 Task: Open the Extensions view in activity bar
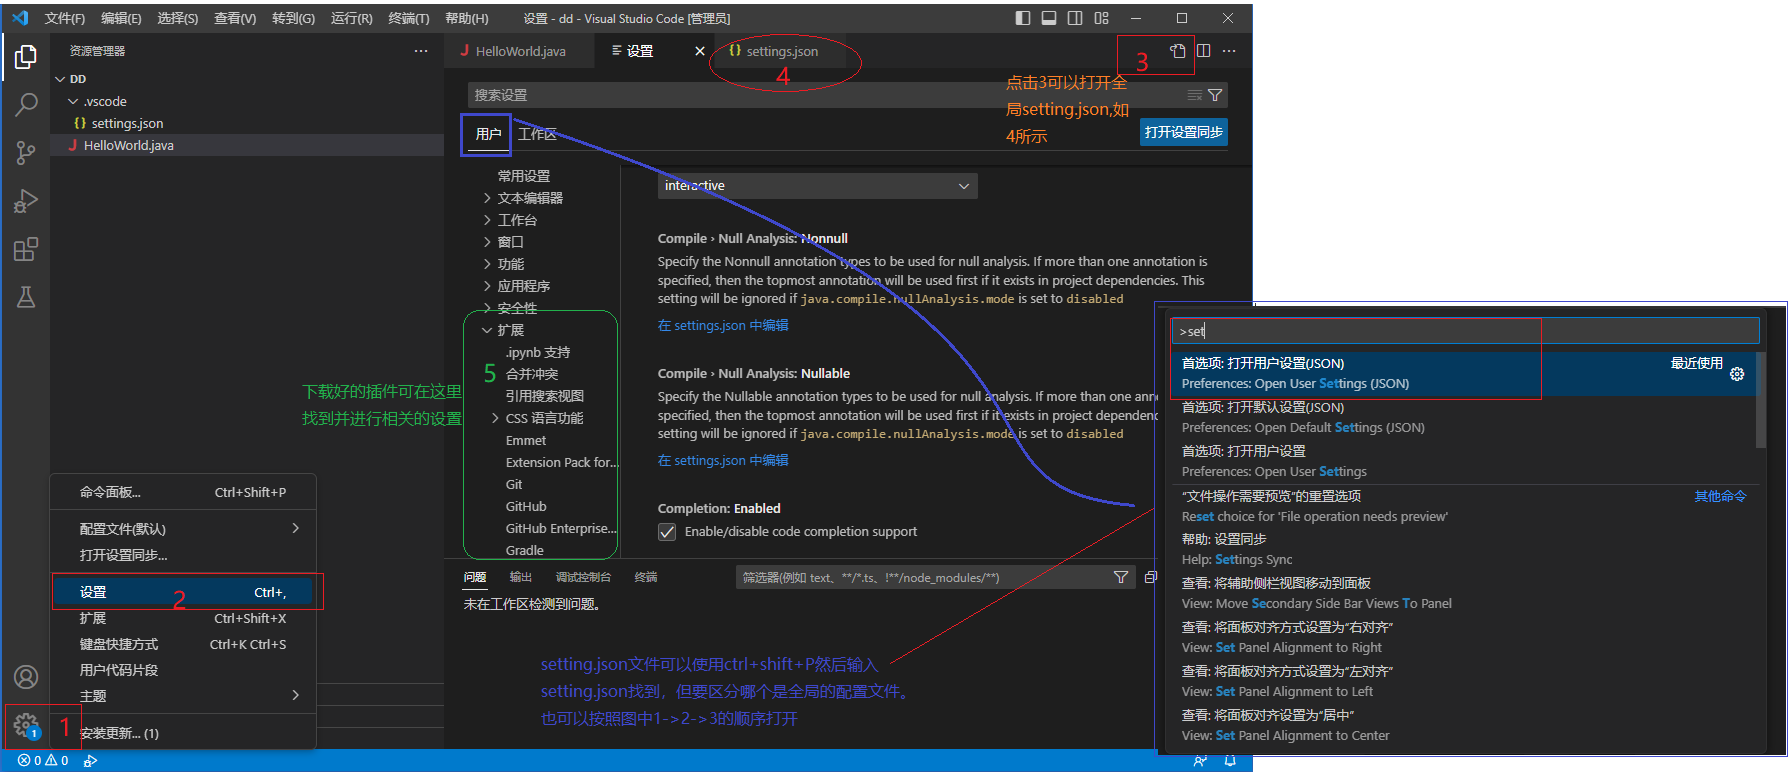26,249
